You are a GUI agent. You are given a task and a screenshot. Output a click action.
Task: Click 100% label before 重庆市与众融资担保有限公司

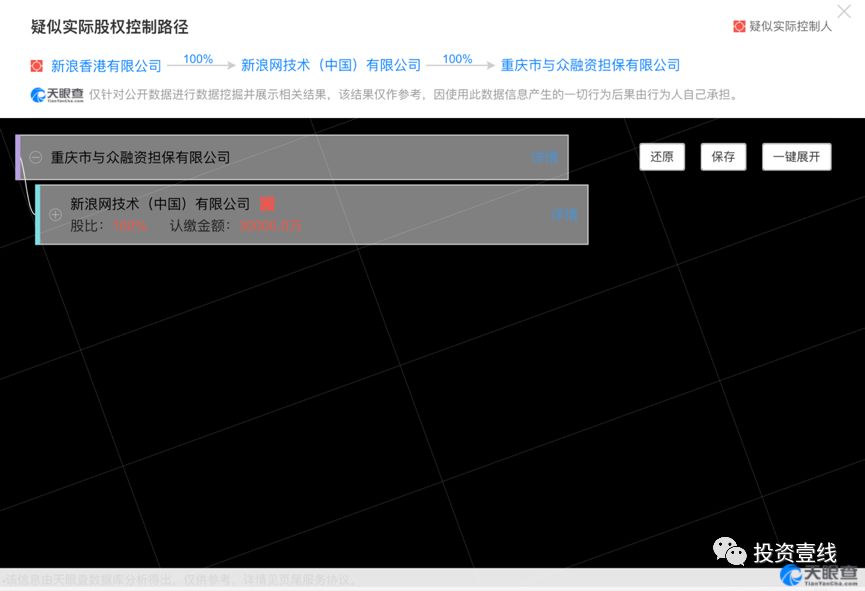point(457,58)
